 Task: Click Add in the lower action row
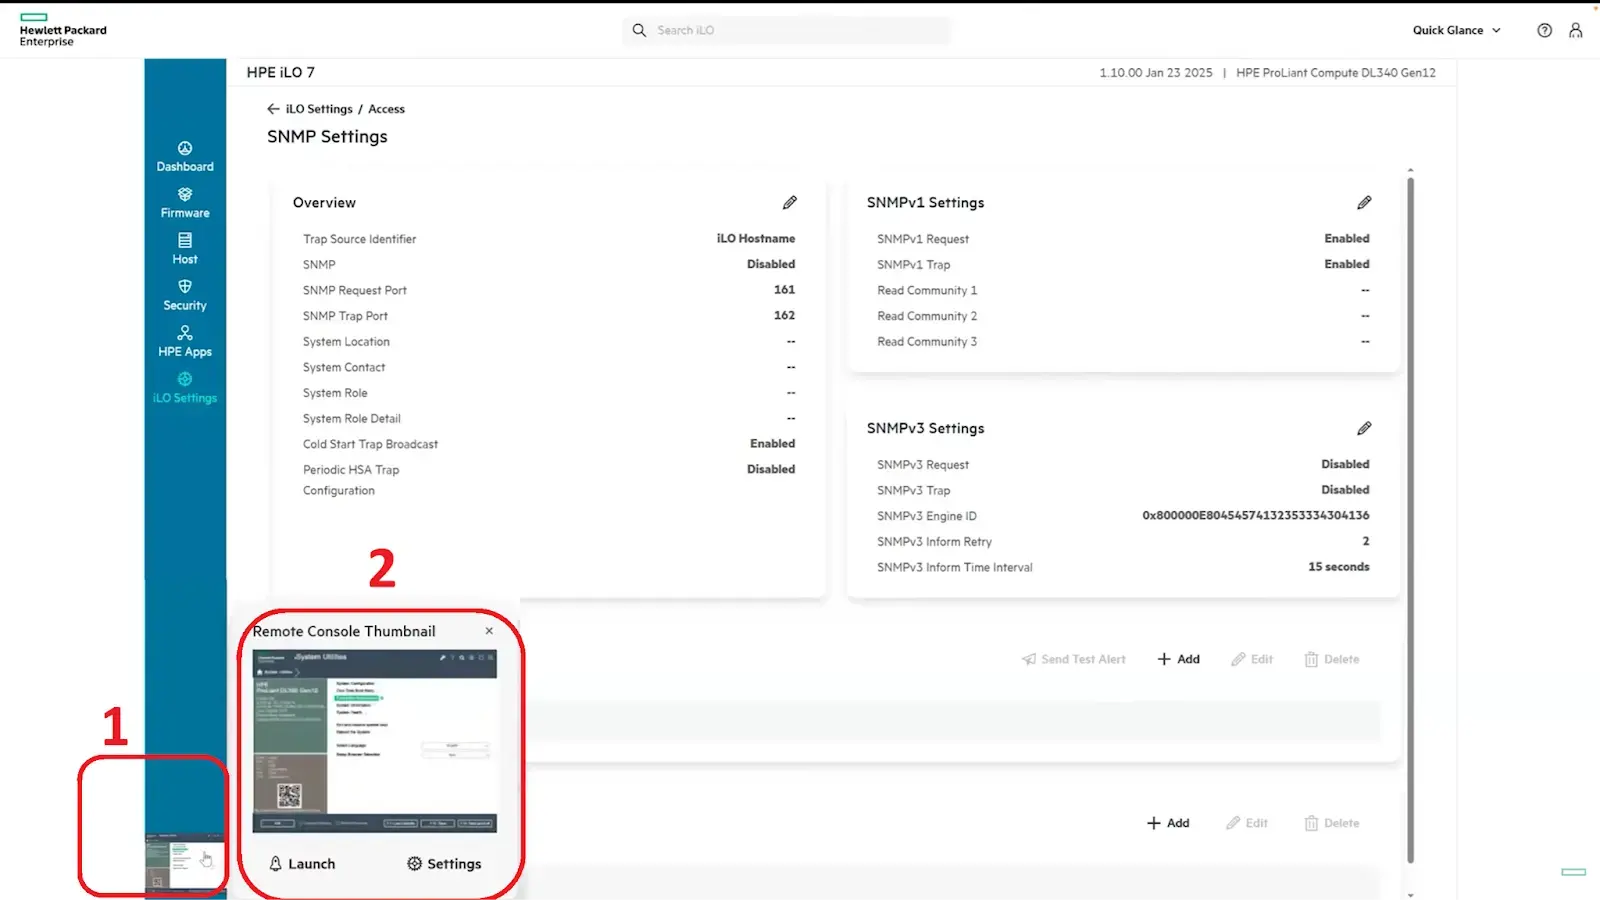[1168, 823]
